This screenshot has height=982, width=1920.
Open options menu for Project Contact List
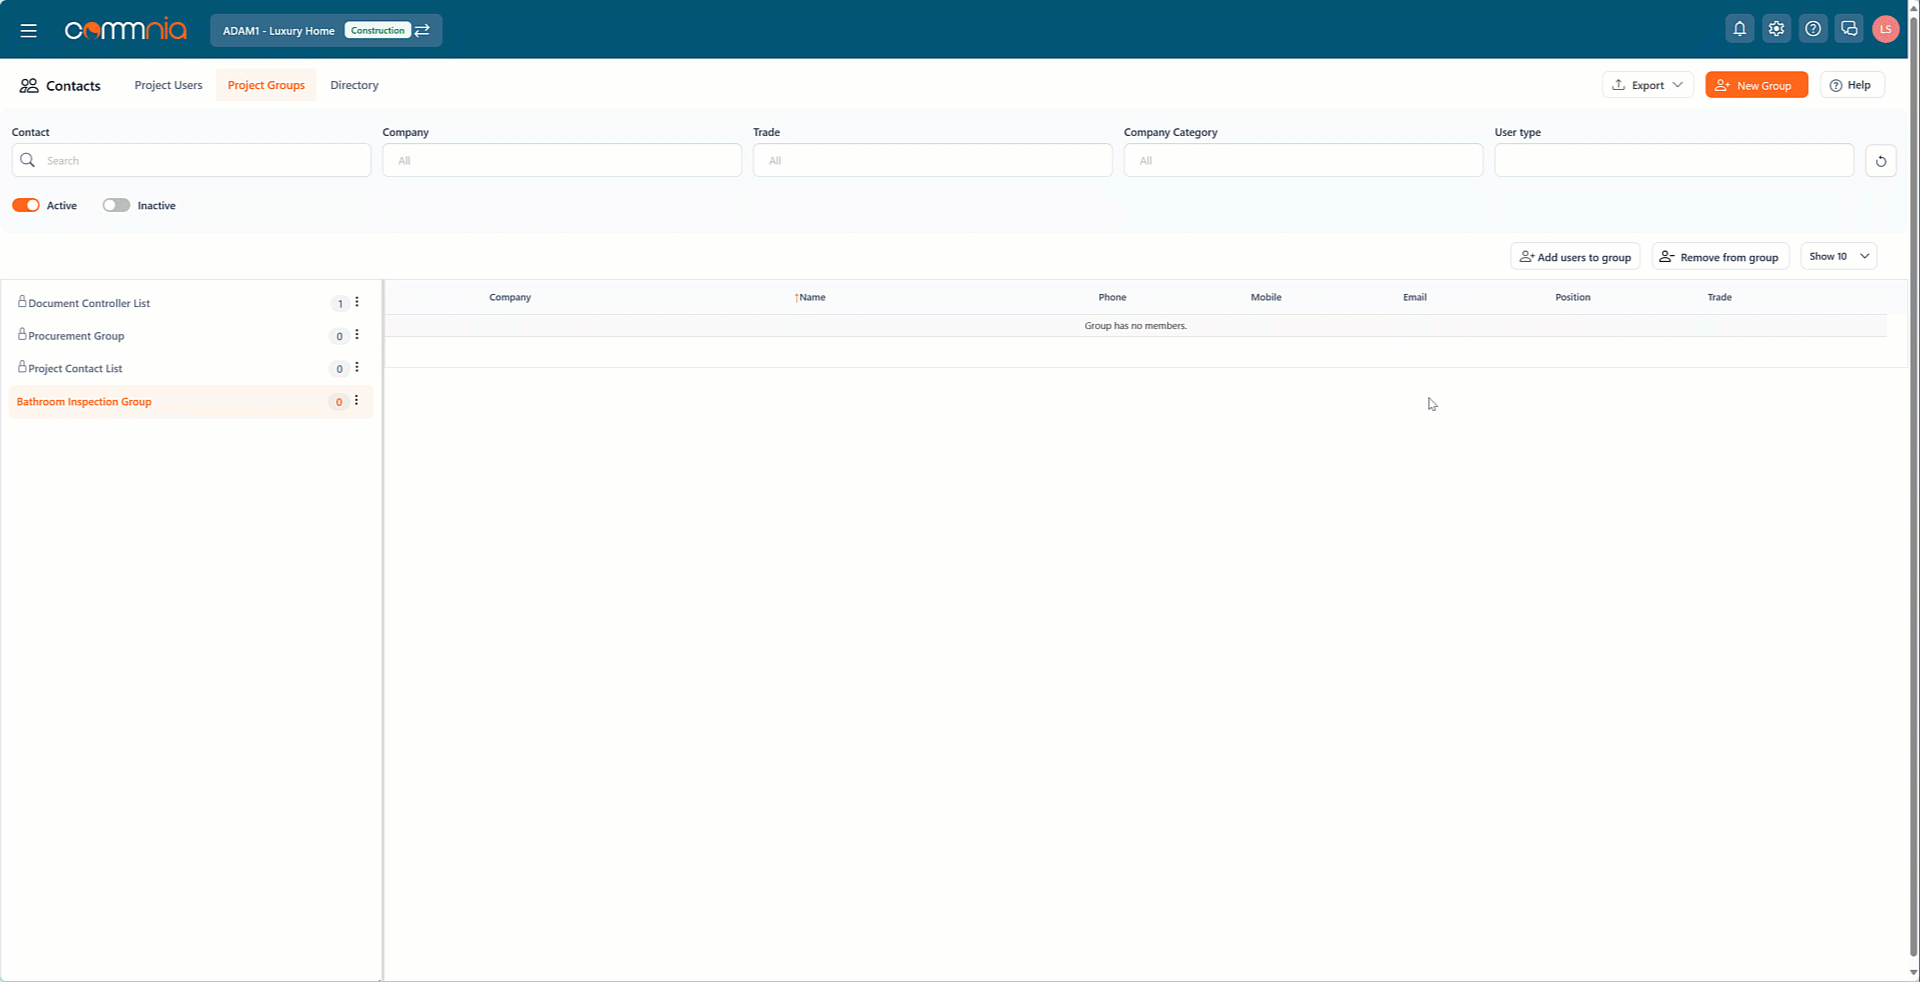click(x=357, y=368)
